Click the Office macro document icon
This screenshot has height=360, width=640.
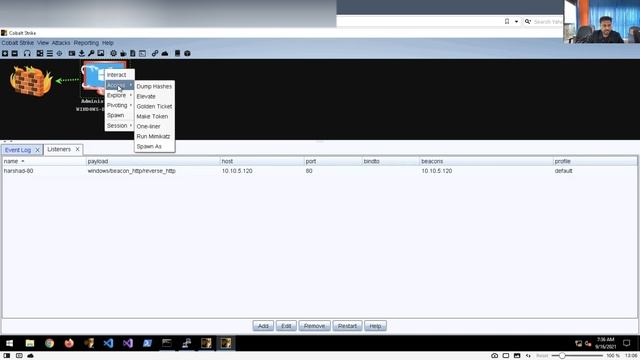133,53
